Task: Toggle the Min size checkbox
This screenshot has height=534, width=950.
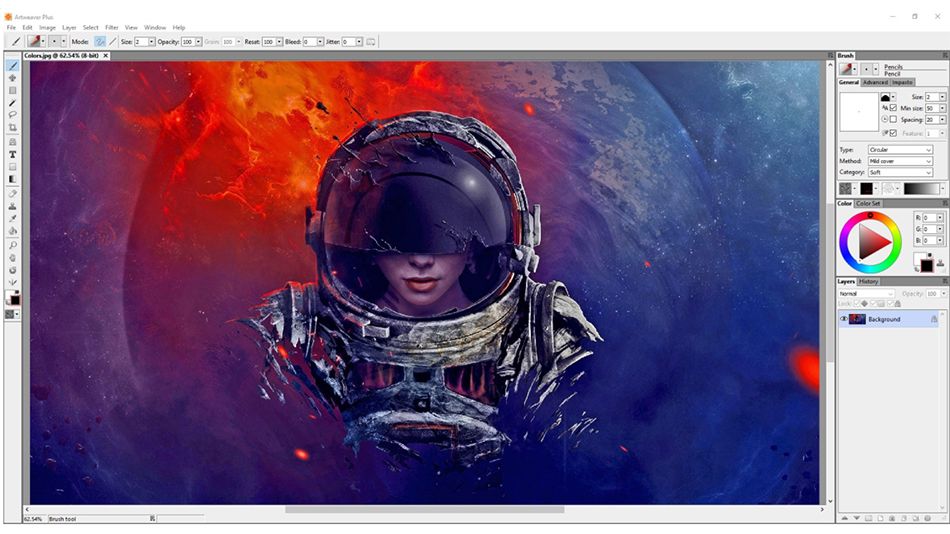Action: tap(893, 108)
